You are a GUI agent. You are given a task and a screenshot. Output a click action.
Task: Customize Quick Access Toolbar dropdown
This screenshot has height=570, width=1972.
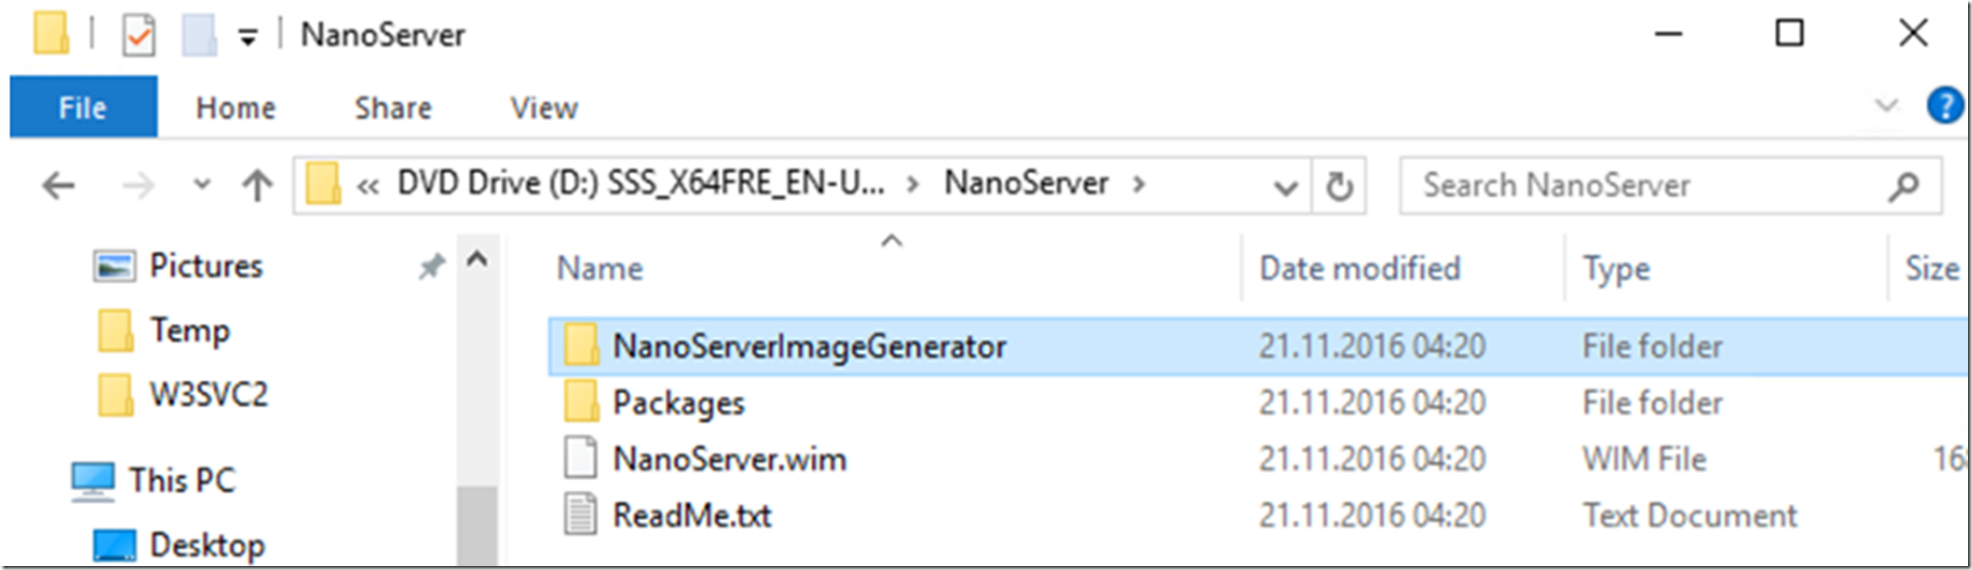(248, 38)
